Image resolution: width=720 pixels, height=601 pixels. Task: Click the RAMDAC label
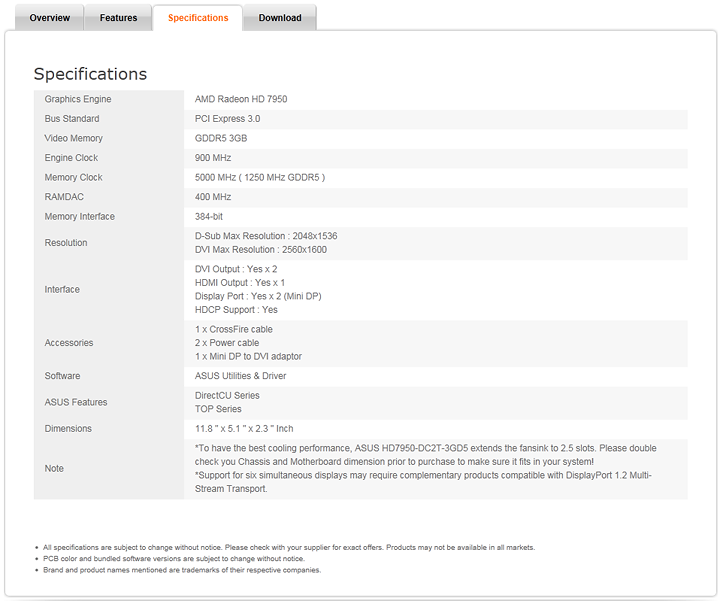tap(64, 197)
